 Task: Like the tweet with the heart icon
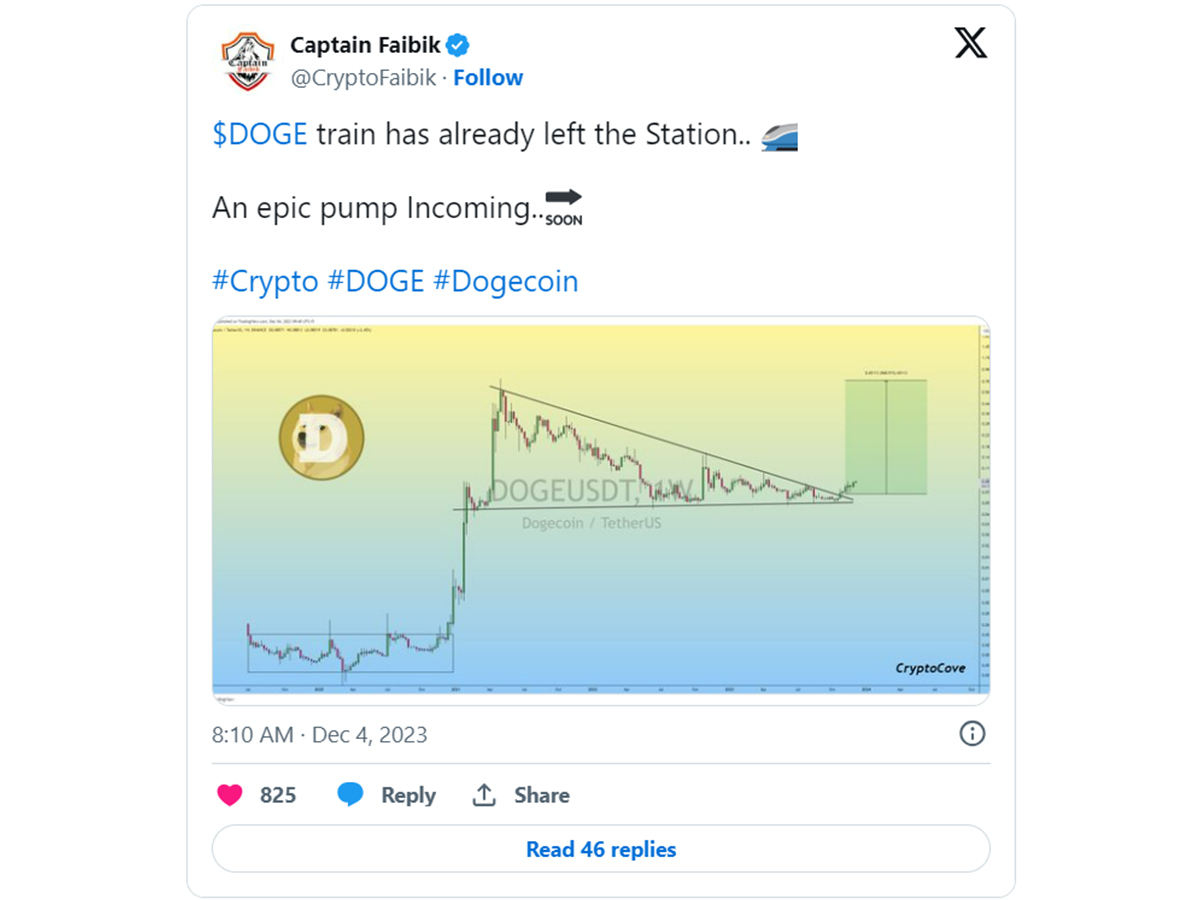pos(230,795)
